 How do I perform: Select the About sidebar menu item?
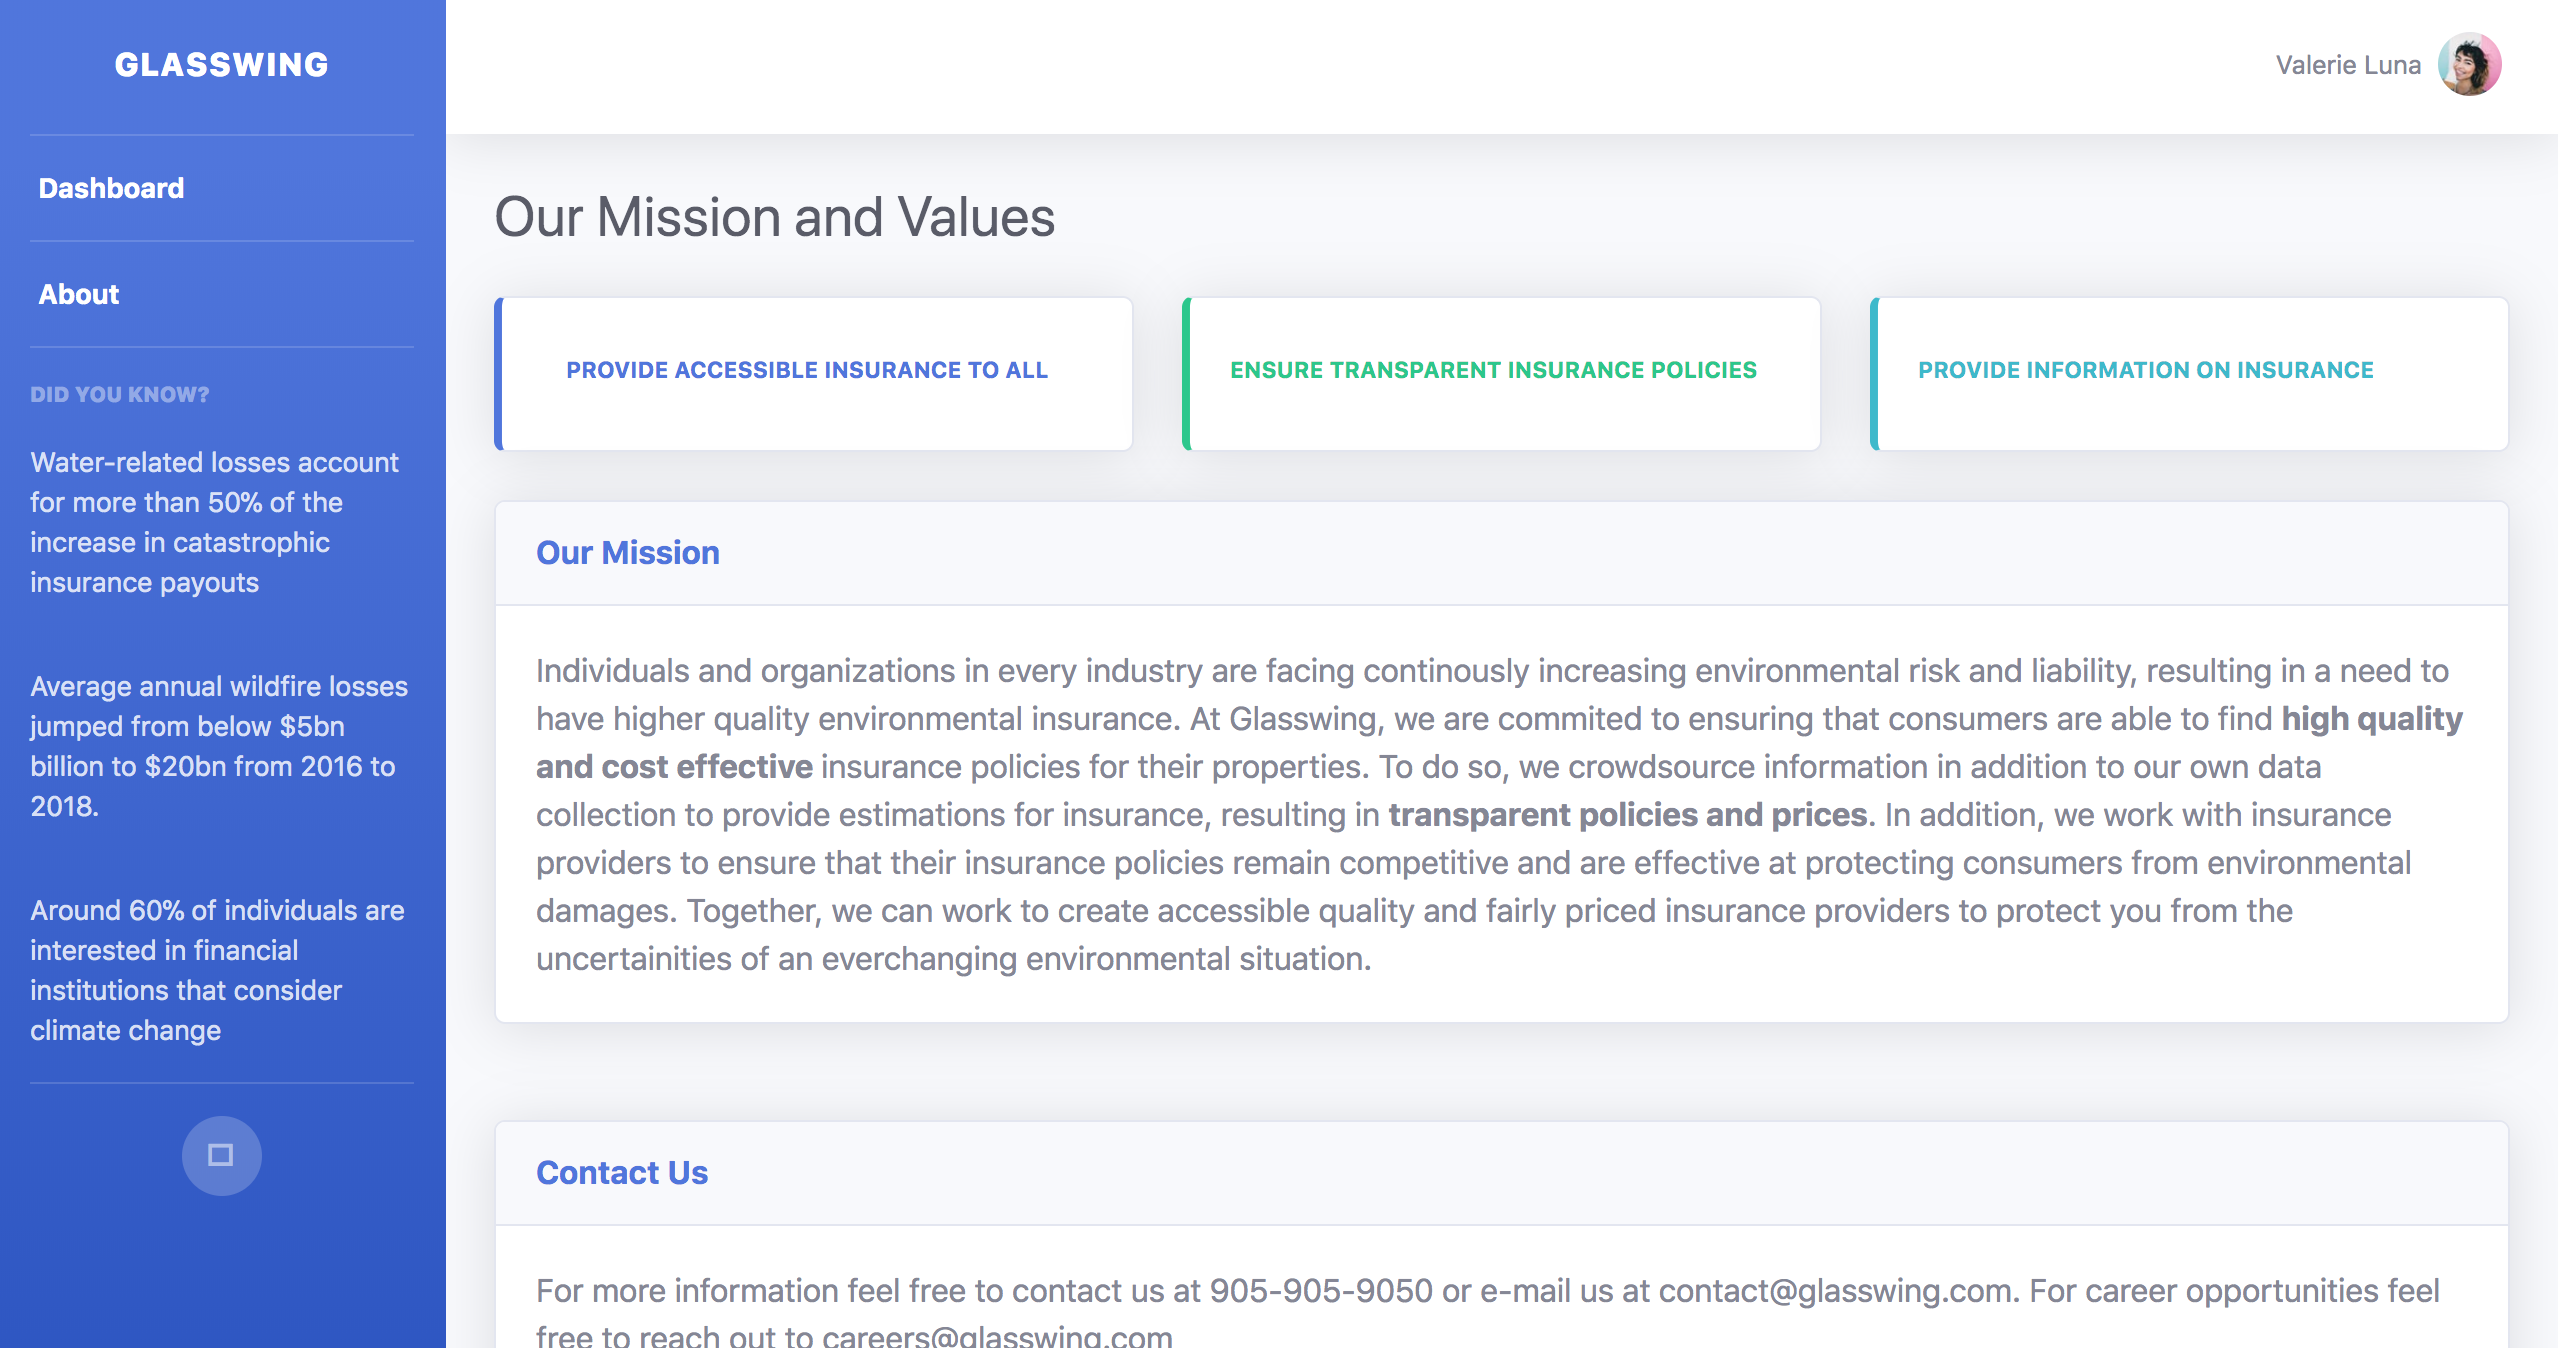79,294
